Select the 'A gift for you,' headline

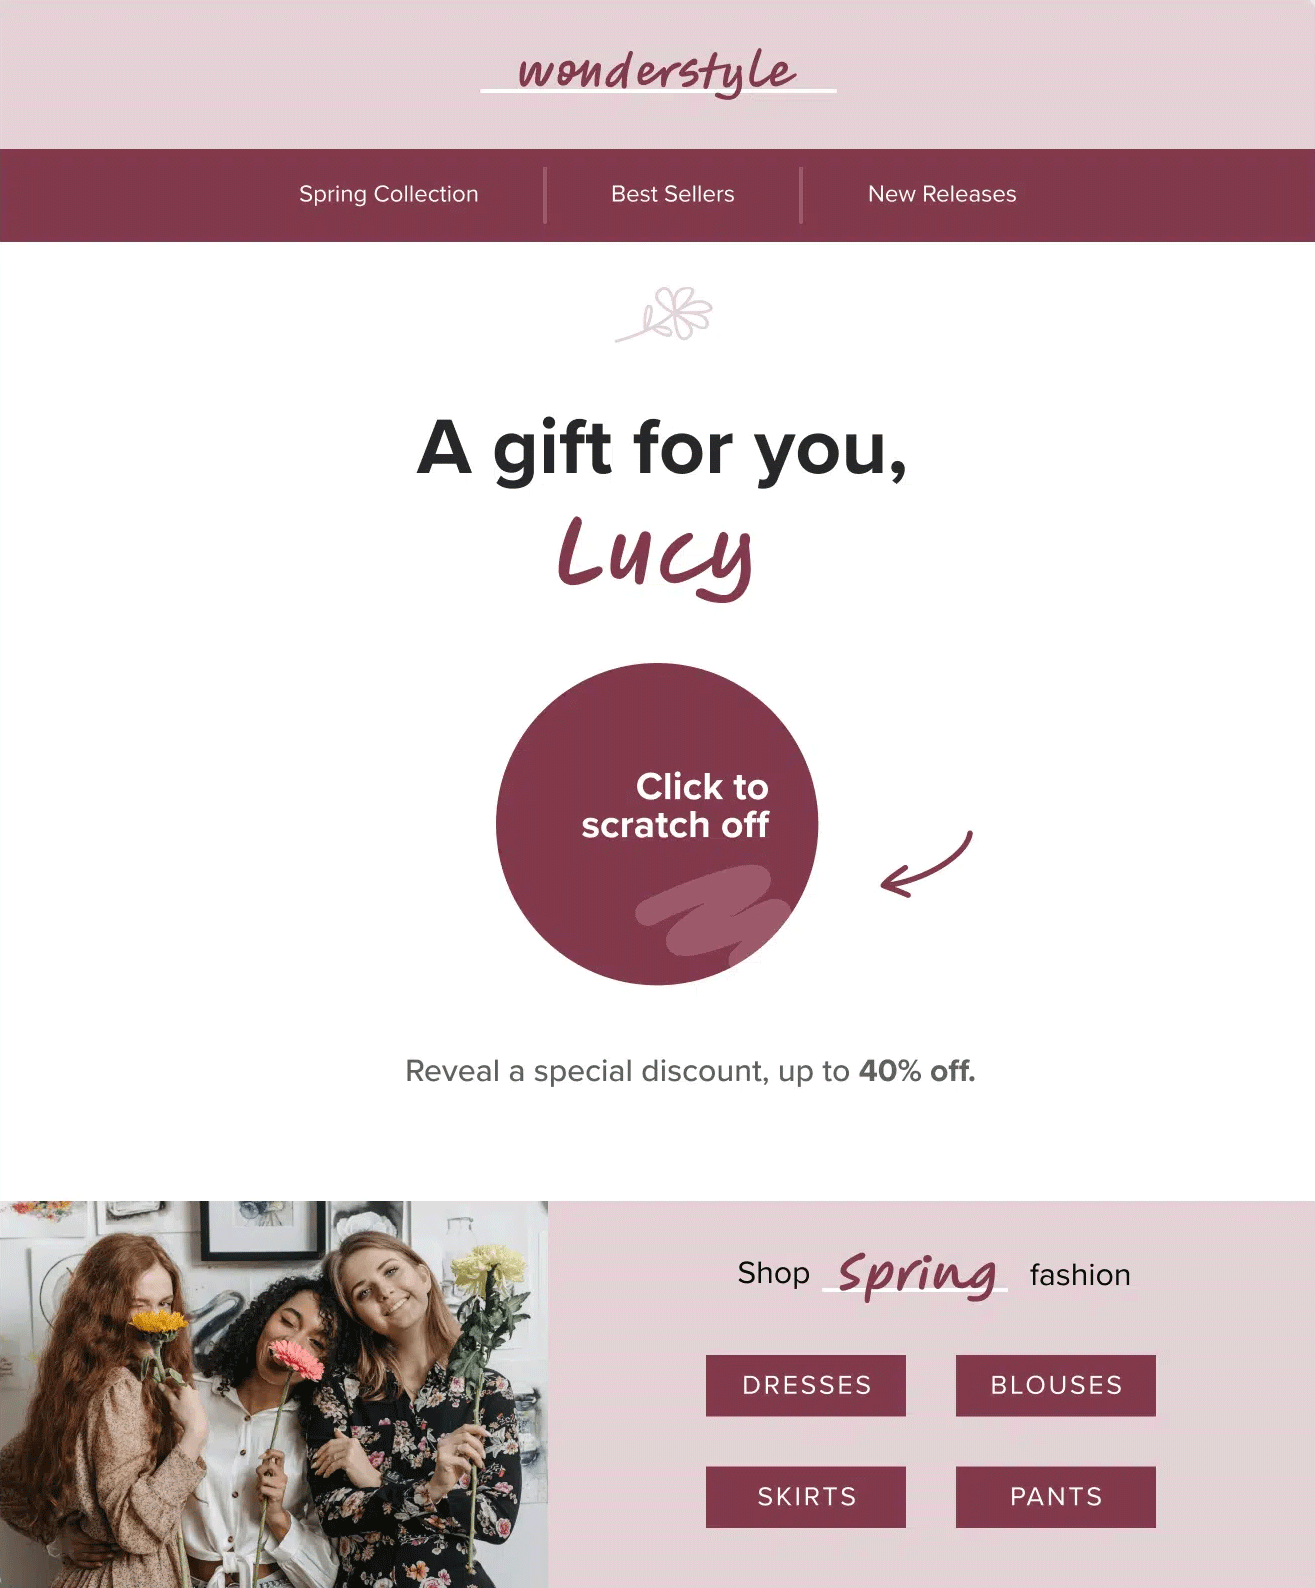pyautogui.click(x=662, y=449)
